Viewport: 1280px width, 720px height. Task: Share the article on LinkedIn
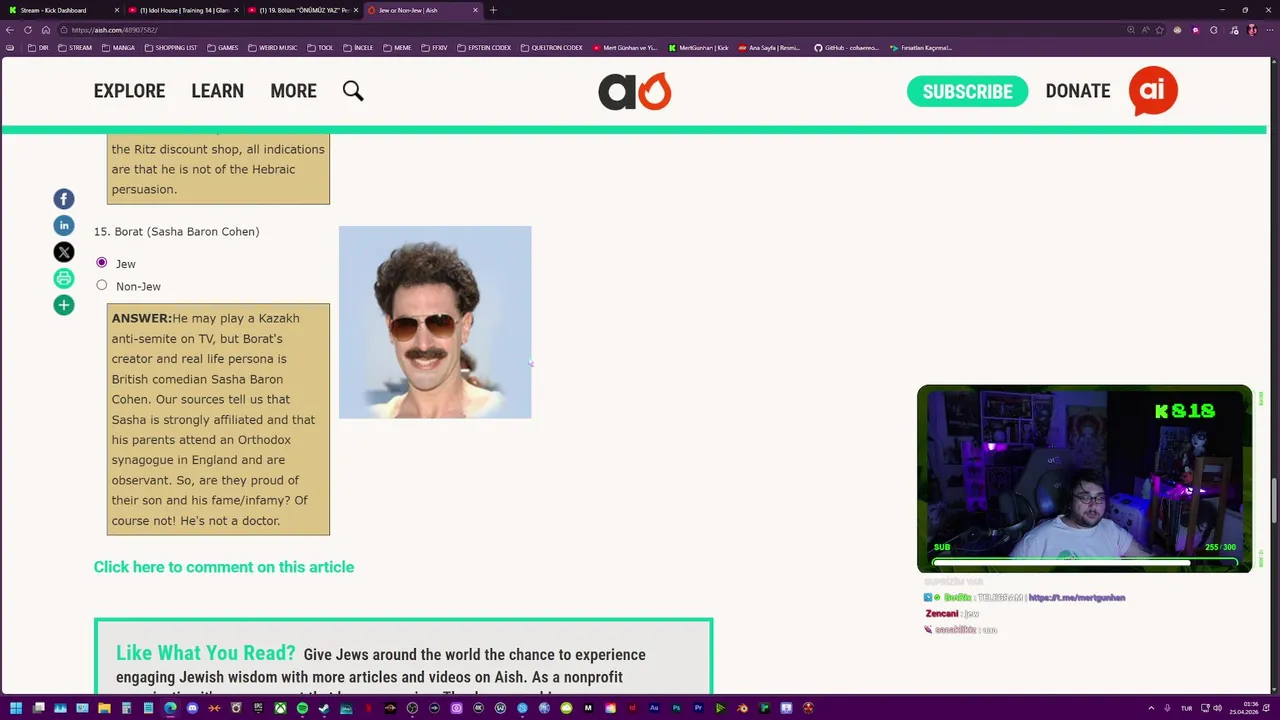(x=64, y=226)
